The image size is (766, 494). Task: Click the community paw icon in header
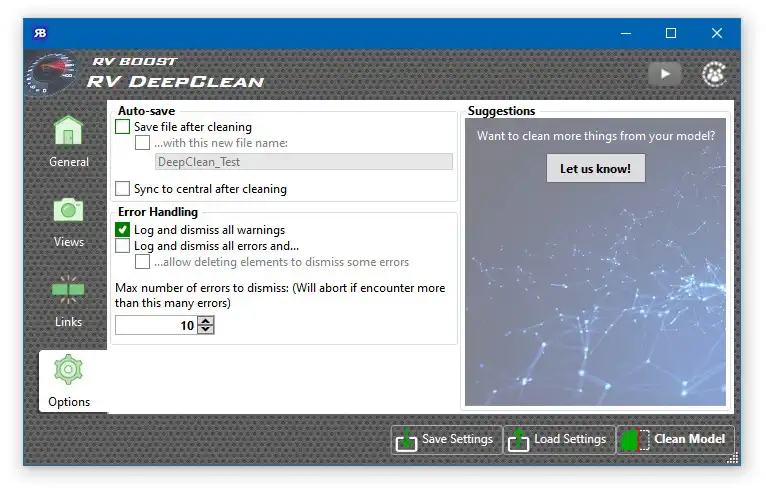714,74
